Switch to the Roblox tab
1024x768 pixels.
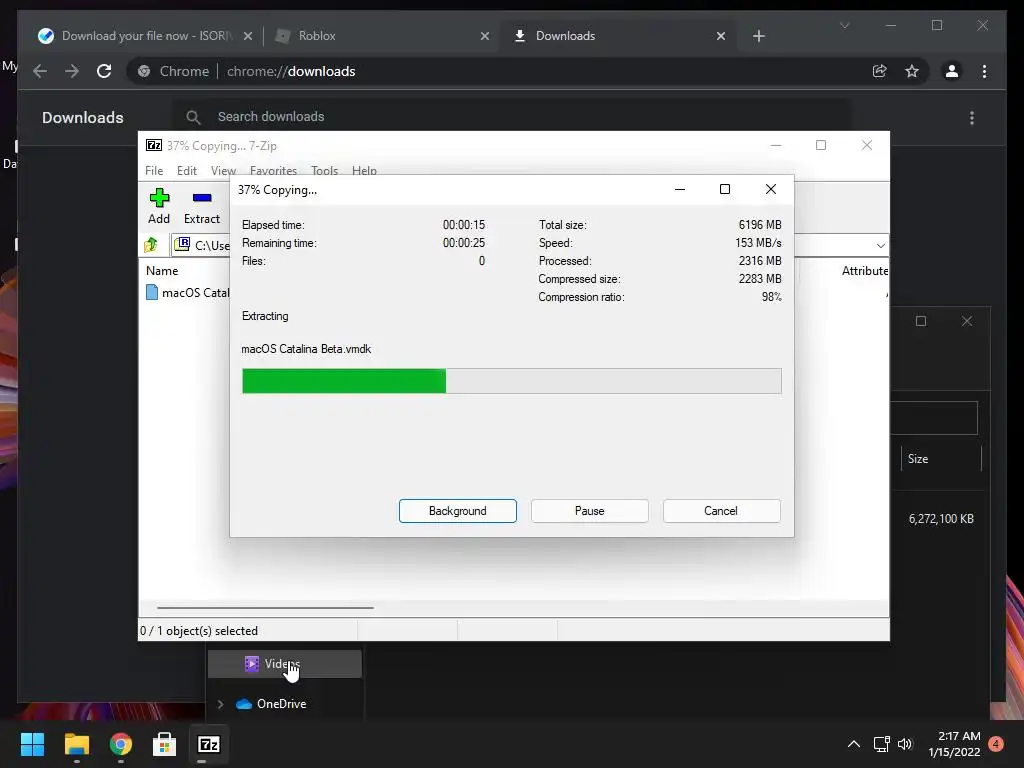click(382, 36)
